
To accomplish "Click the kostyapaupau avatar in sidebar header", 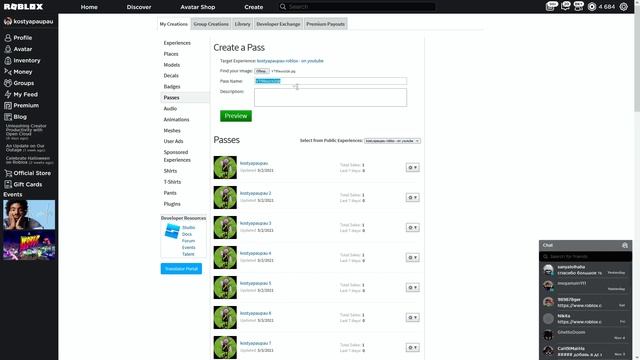I will pos(8,21).
